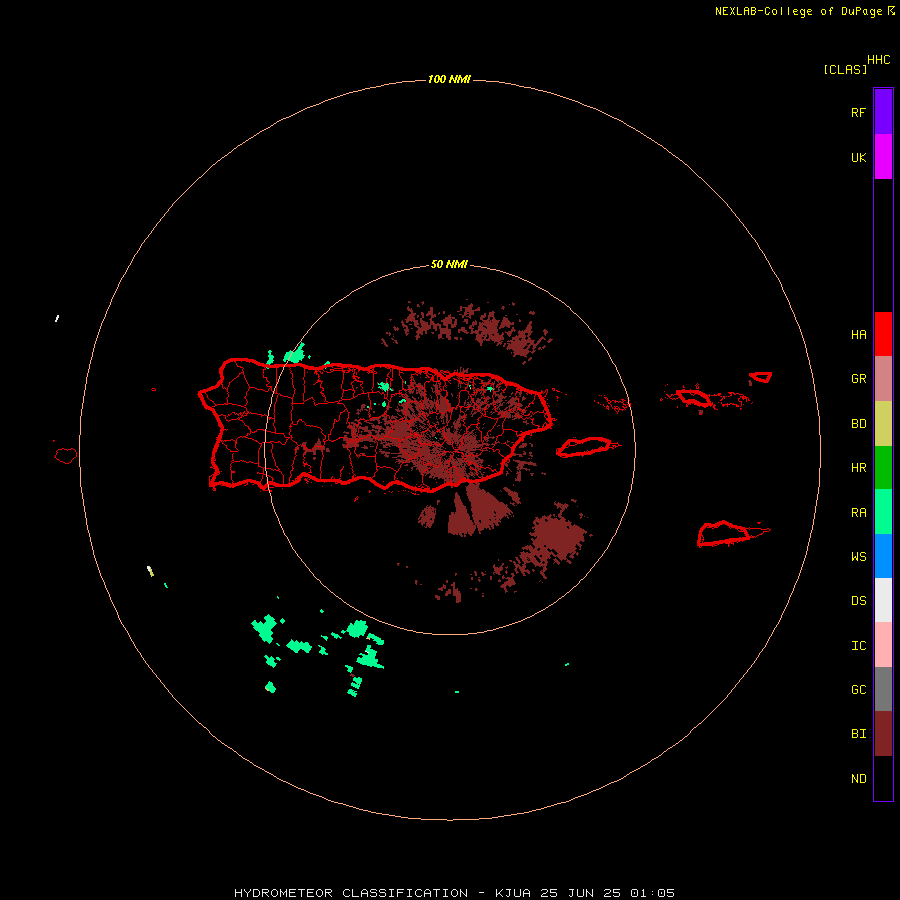
Task: Click the 50 NMI range ring label
Action: (449, 265)
